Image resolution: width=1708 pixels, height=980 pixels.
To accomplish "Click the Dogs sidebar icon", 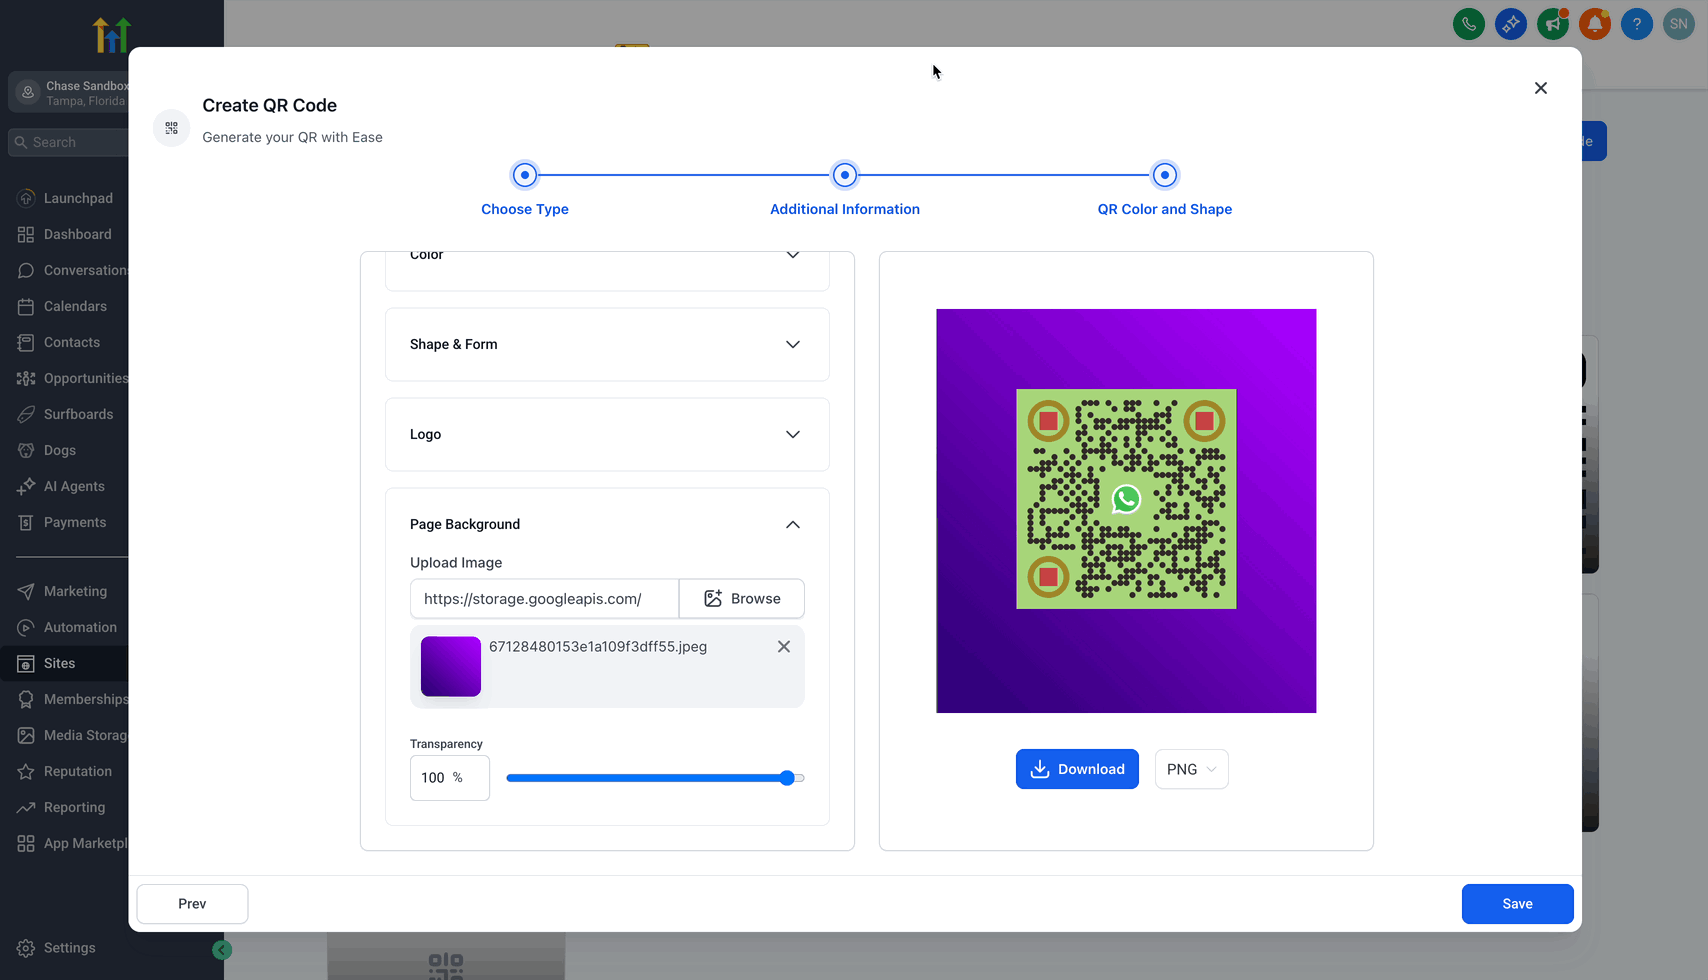I will click(x=26, y=450).
